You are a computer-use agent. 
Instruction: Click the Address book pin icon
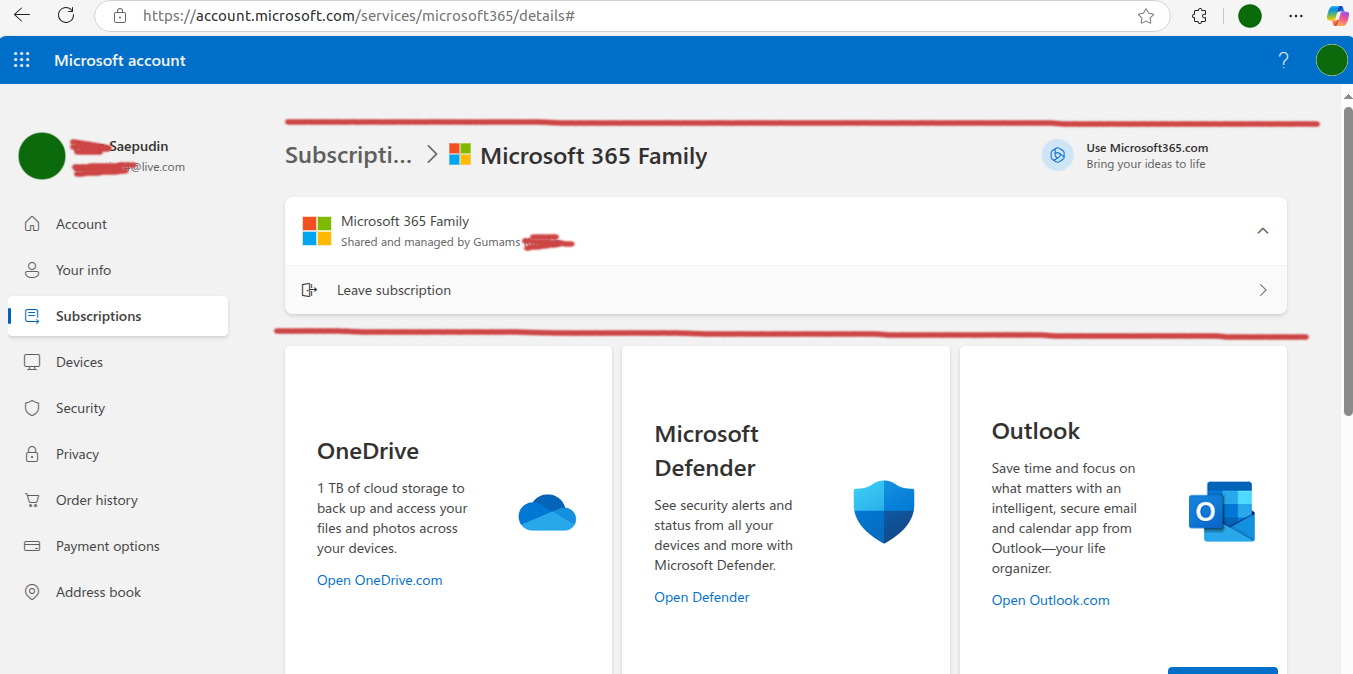[32, 592]
